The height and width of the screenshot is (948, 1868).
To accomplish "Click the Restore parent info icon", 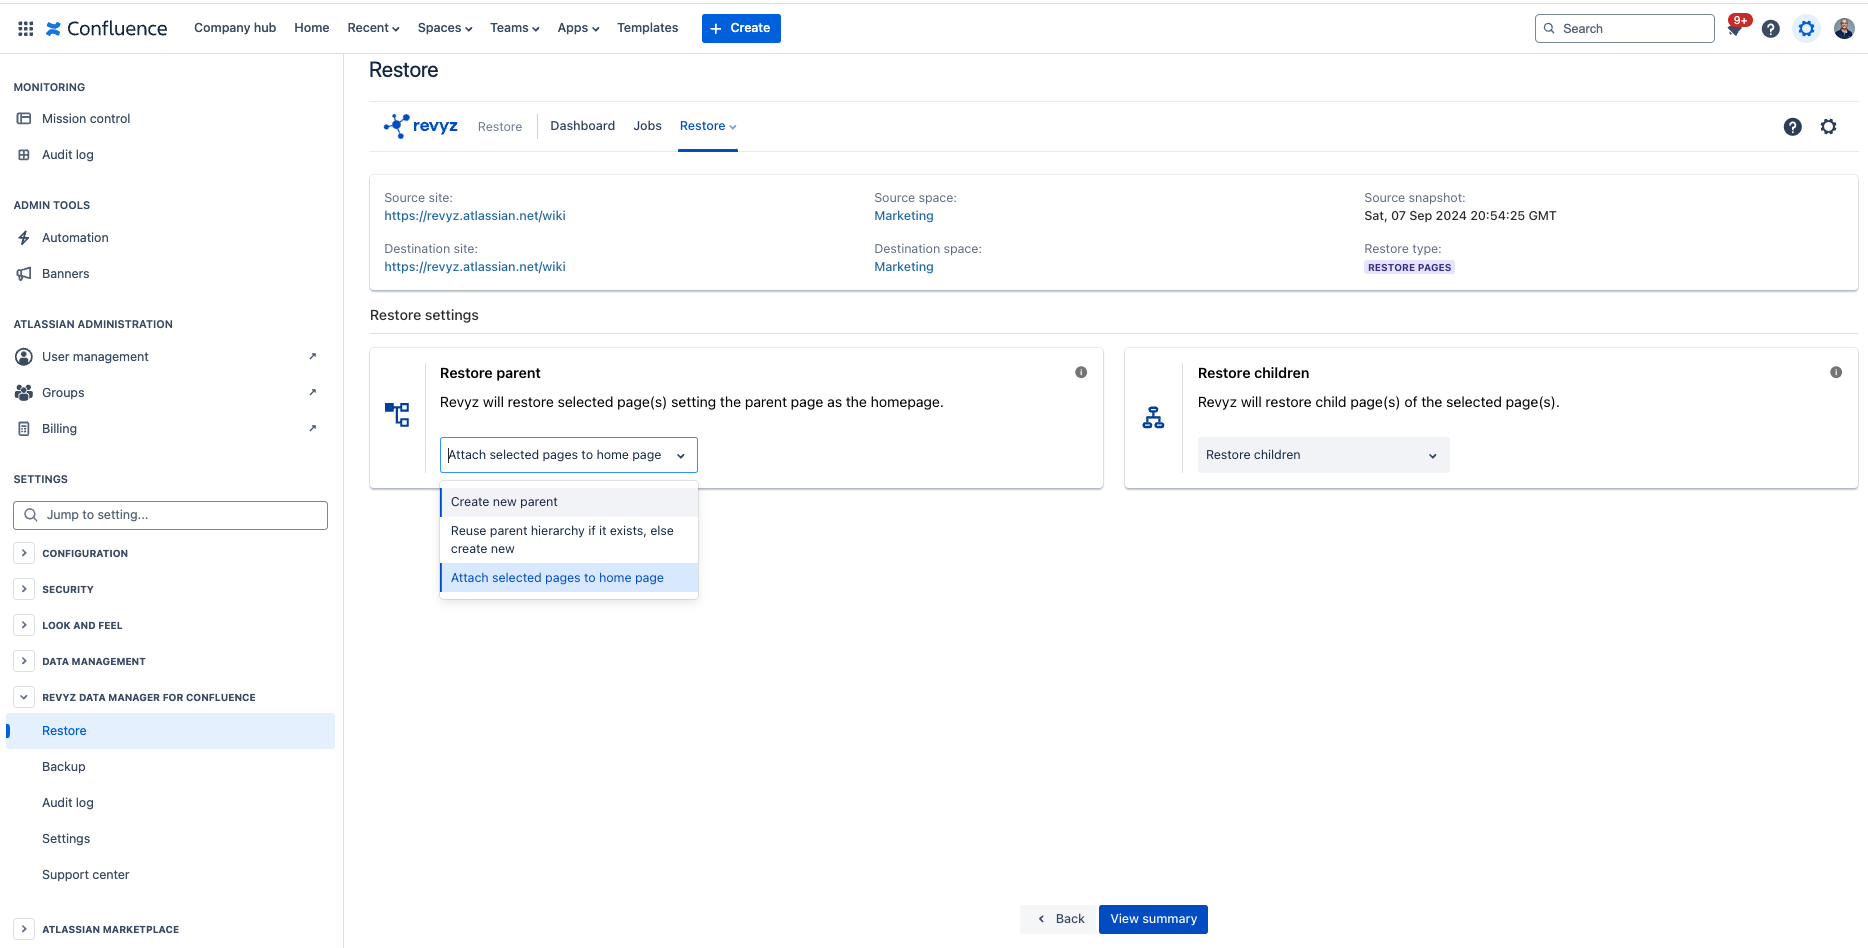I will 1080,372.
